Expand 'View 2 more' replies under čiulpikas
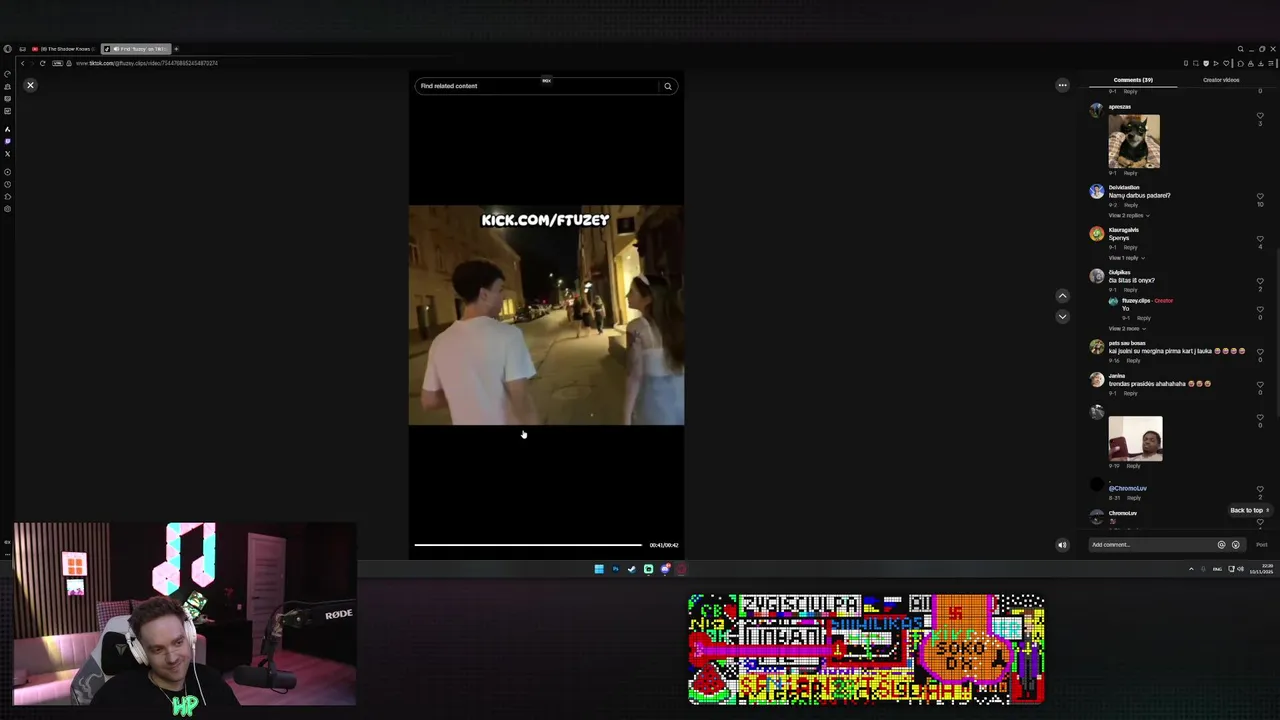Screen dimensions: 1280x720 [x=1128, y=328]
